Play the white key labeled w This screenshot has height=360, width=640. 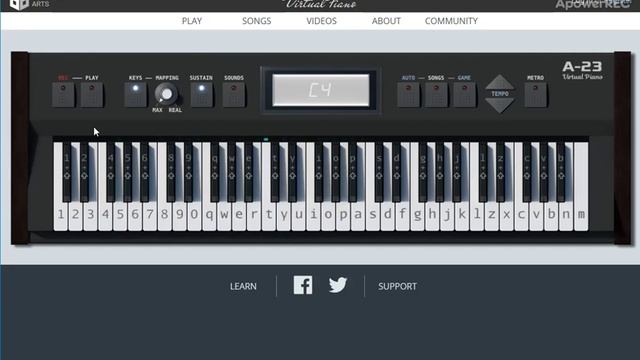pos(224,214)
